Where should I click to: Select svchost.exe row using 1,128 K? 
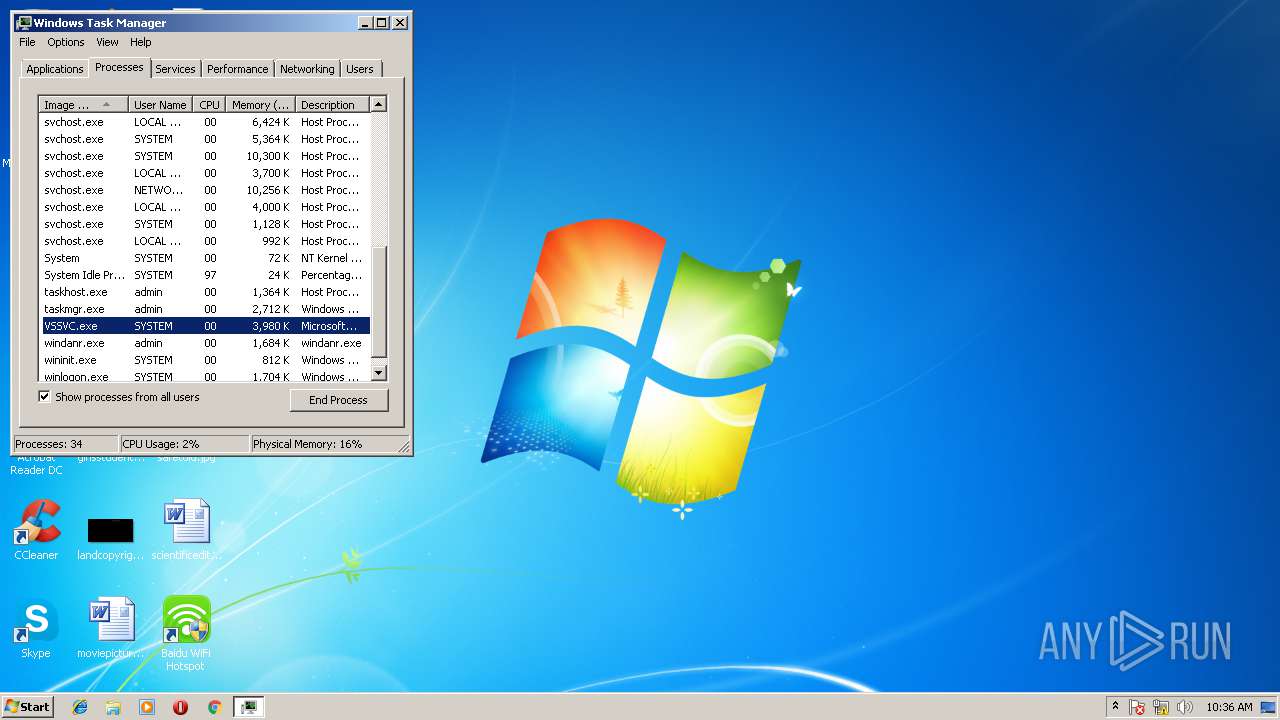coord(205,224)
